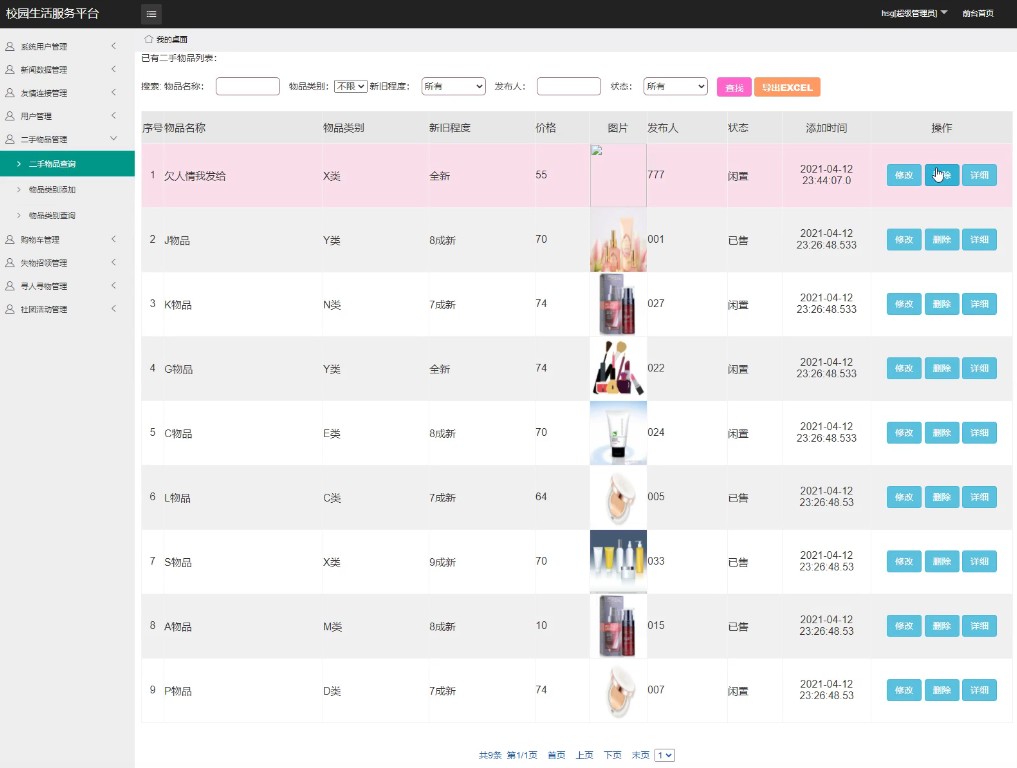Focus the 发布人 search input

pos(569,86)
